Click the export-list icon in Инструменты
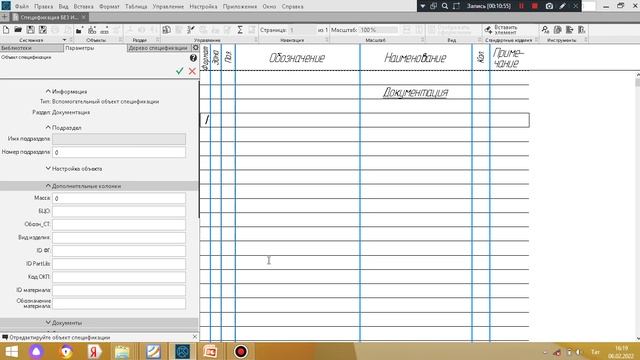The width and height of the screenshot is (640, 360). coord(569,30)
